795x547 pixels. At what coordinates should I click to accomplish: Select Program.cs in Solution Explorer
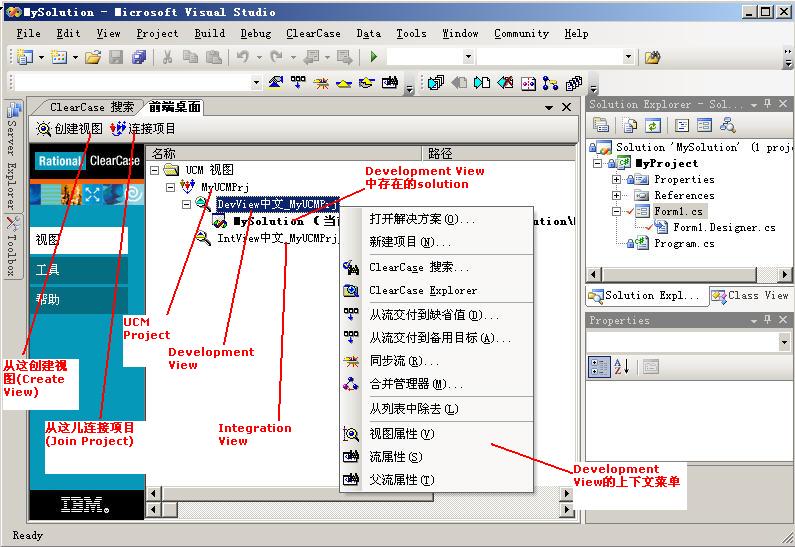684,243
